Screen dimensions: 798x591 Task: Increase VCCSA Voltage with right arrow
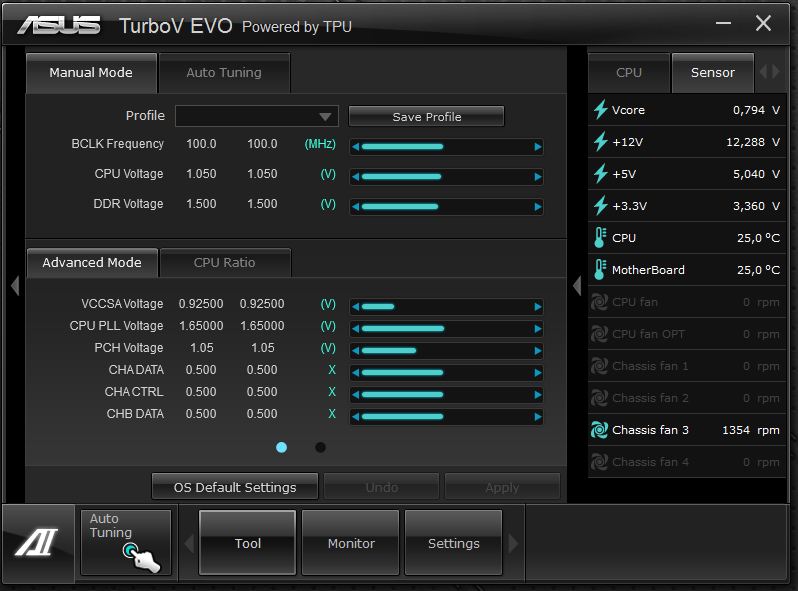point(537,307)
